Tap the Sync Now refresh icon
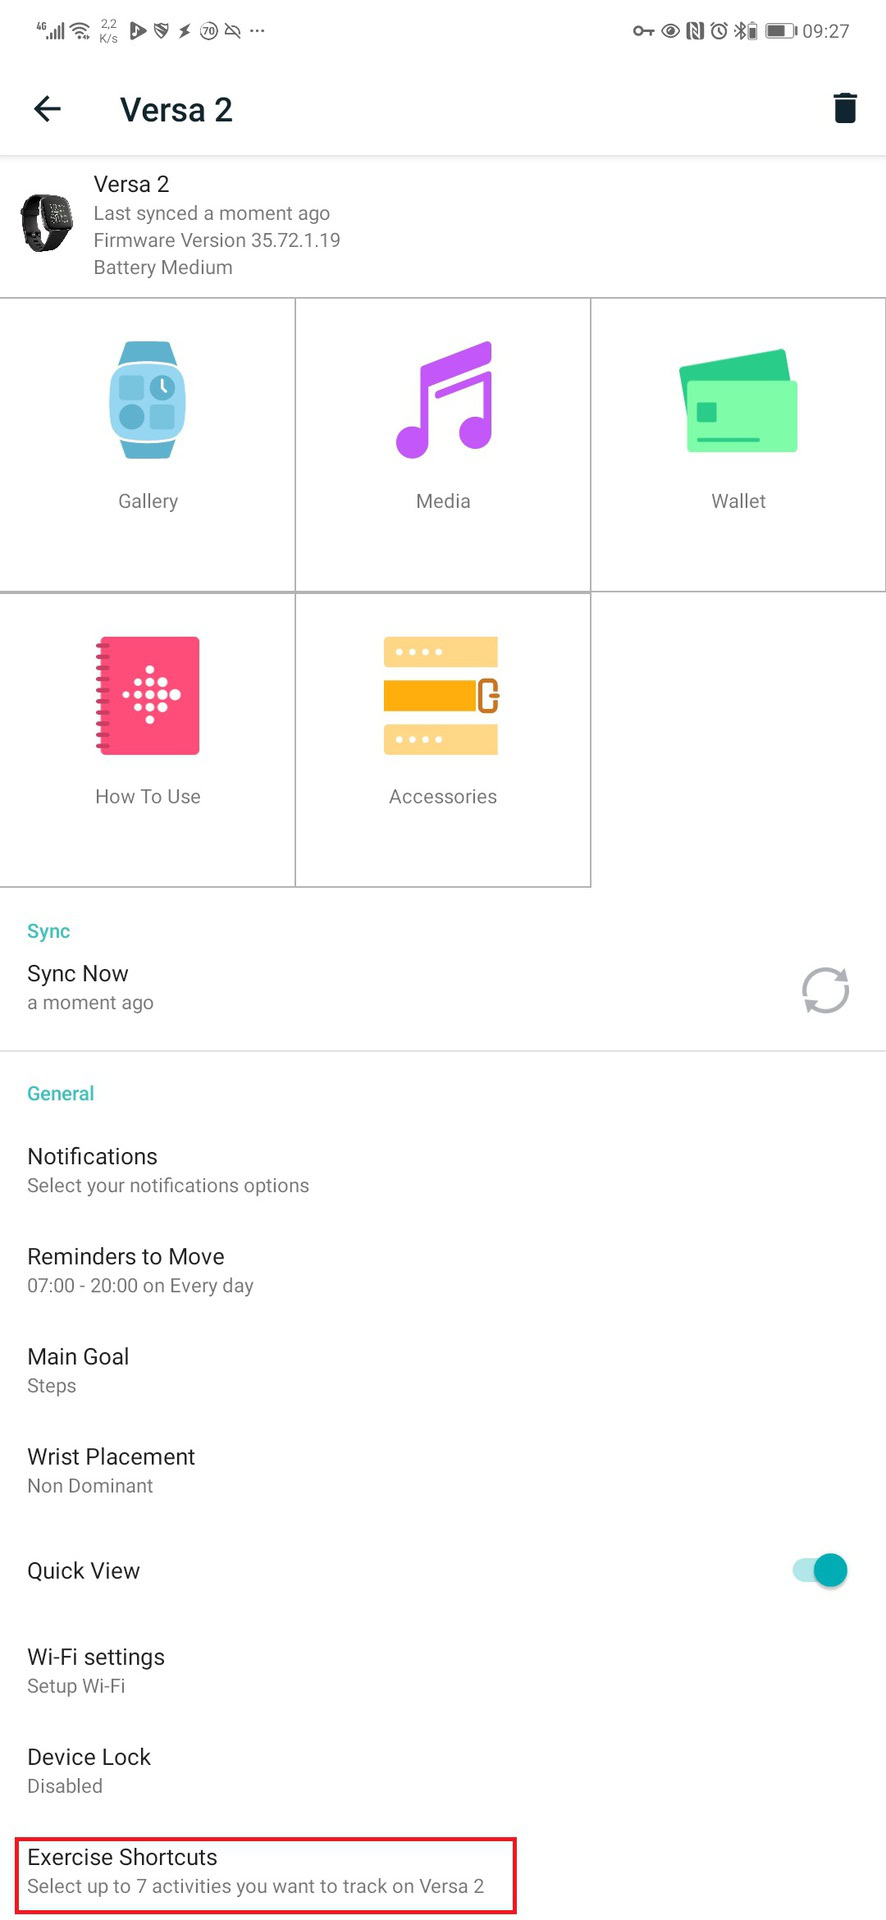The image size is (886, 1920). point(825,990)
